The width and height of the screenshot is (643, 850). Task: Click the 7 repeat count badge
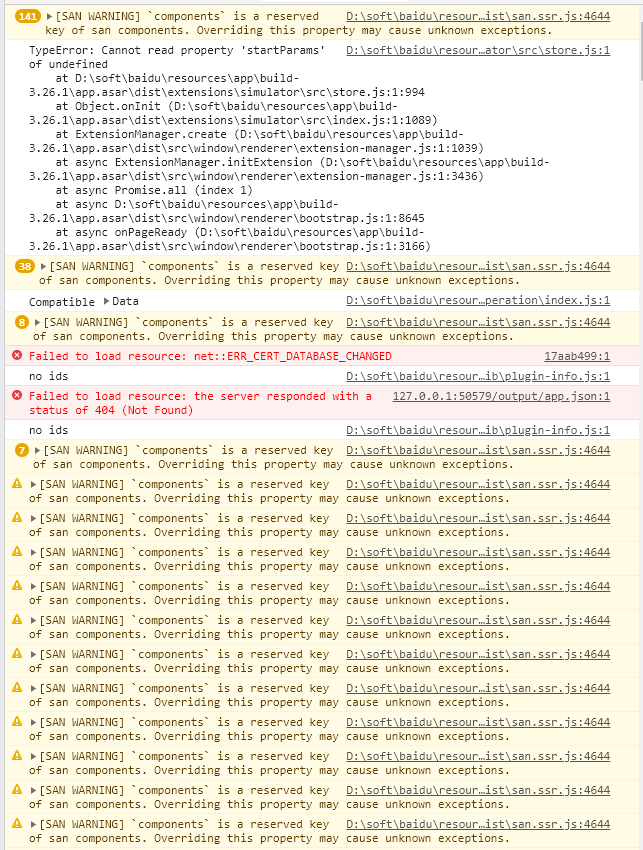pyautogui.click(x=22, y=450)
